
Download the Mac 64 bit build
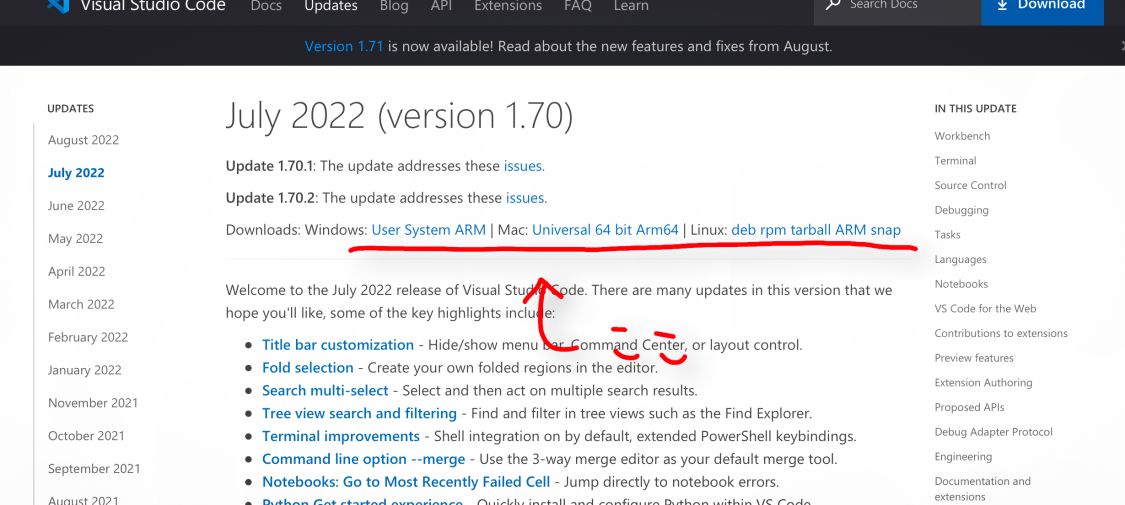click(613, 230)
